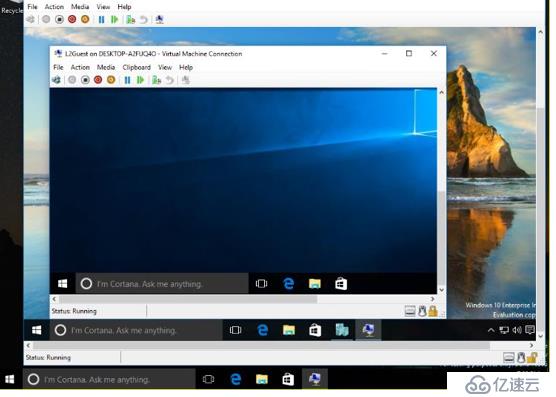
Task: Click L2Guest window vertical scrollbar down arrow
Action: 441,290
